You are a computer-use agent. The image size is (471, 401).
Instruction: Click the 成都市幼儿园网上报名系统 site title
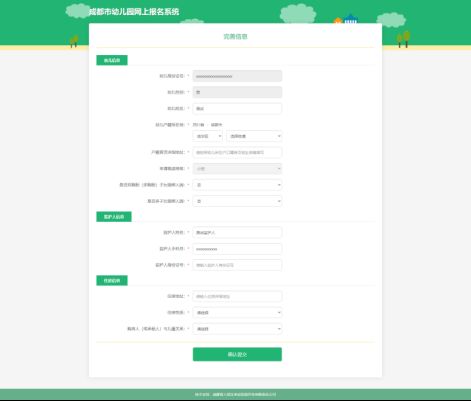tap(134, 12)
